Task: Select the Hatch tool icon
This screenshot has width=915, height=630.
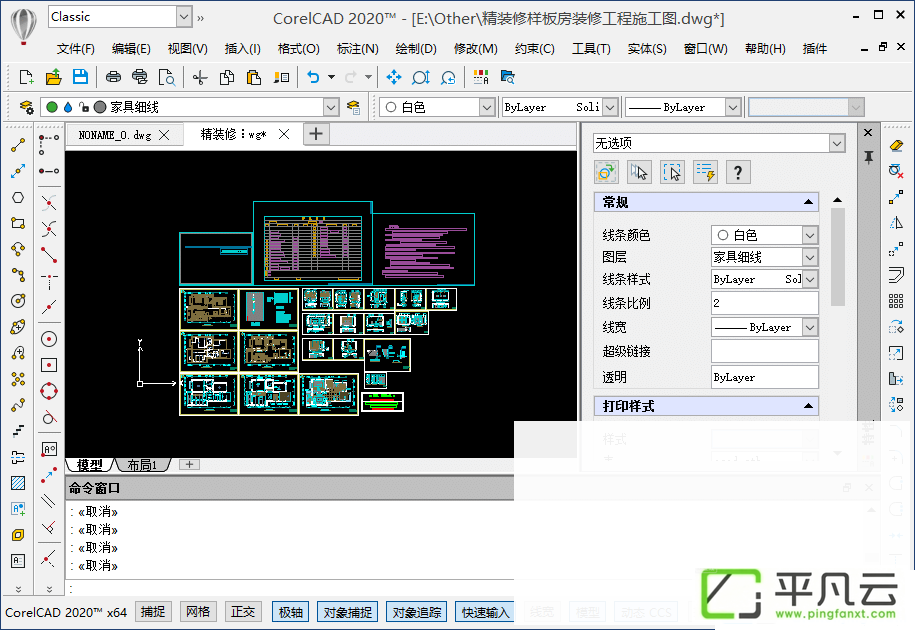Action: pyautogui.click(x=18, y=482)
